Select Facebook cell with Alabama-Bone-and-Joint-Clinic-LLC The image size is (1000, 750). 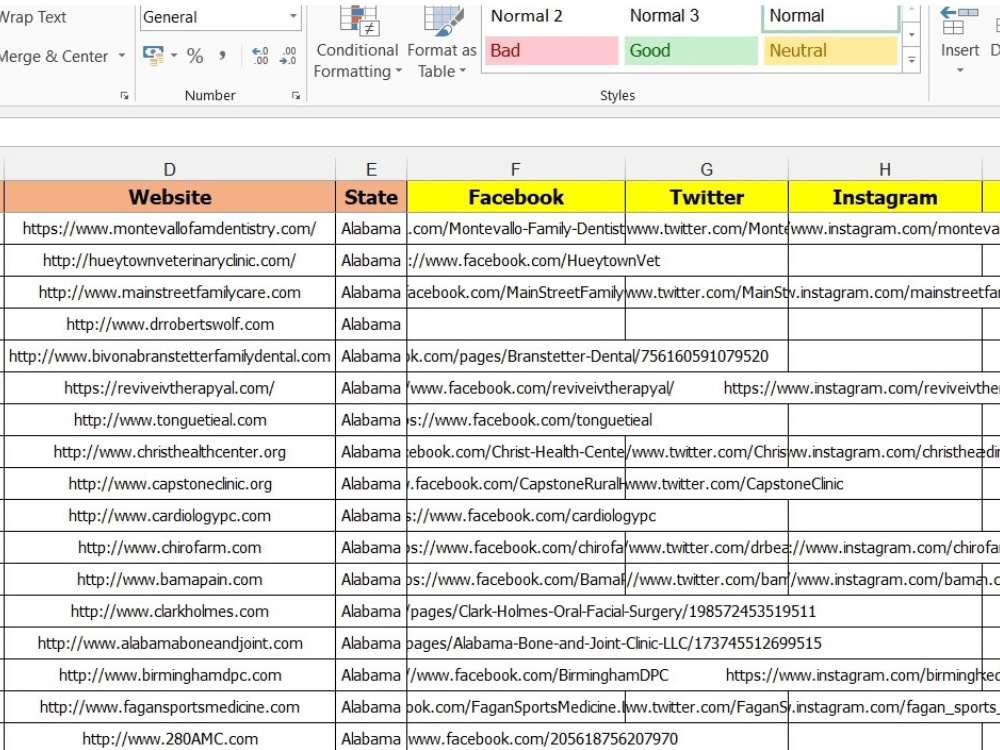point(516,643)
